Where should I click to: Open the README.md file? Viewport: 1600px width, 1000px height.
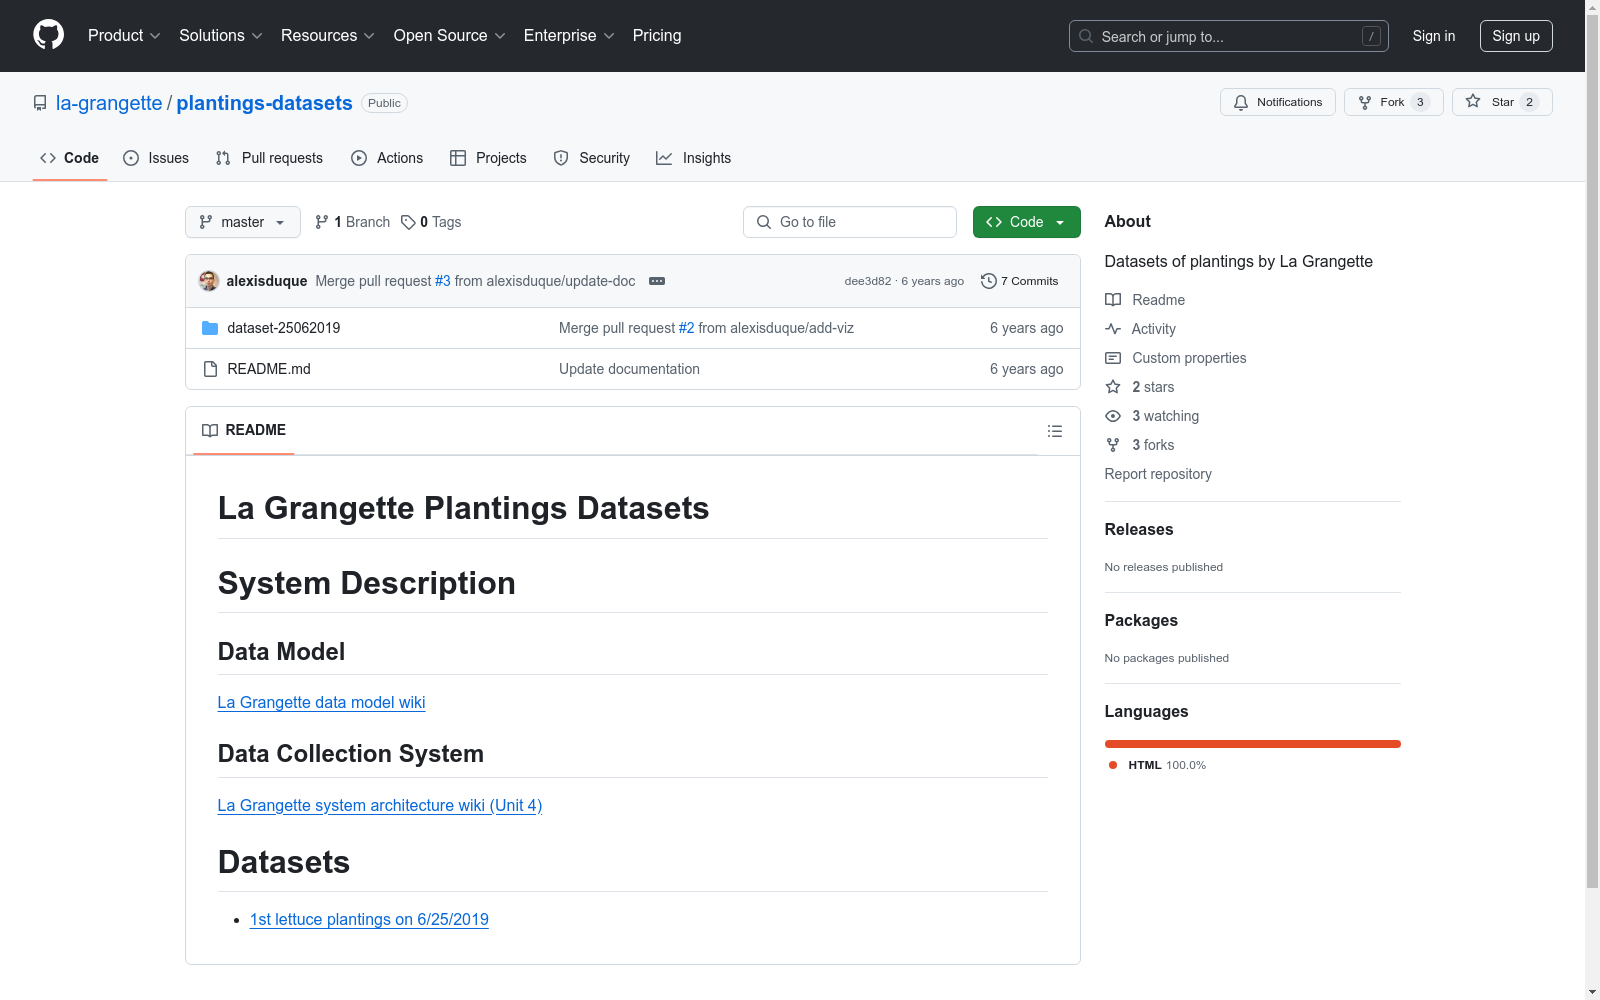(269, 369)
